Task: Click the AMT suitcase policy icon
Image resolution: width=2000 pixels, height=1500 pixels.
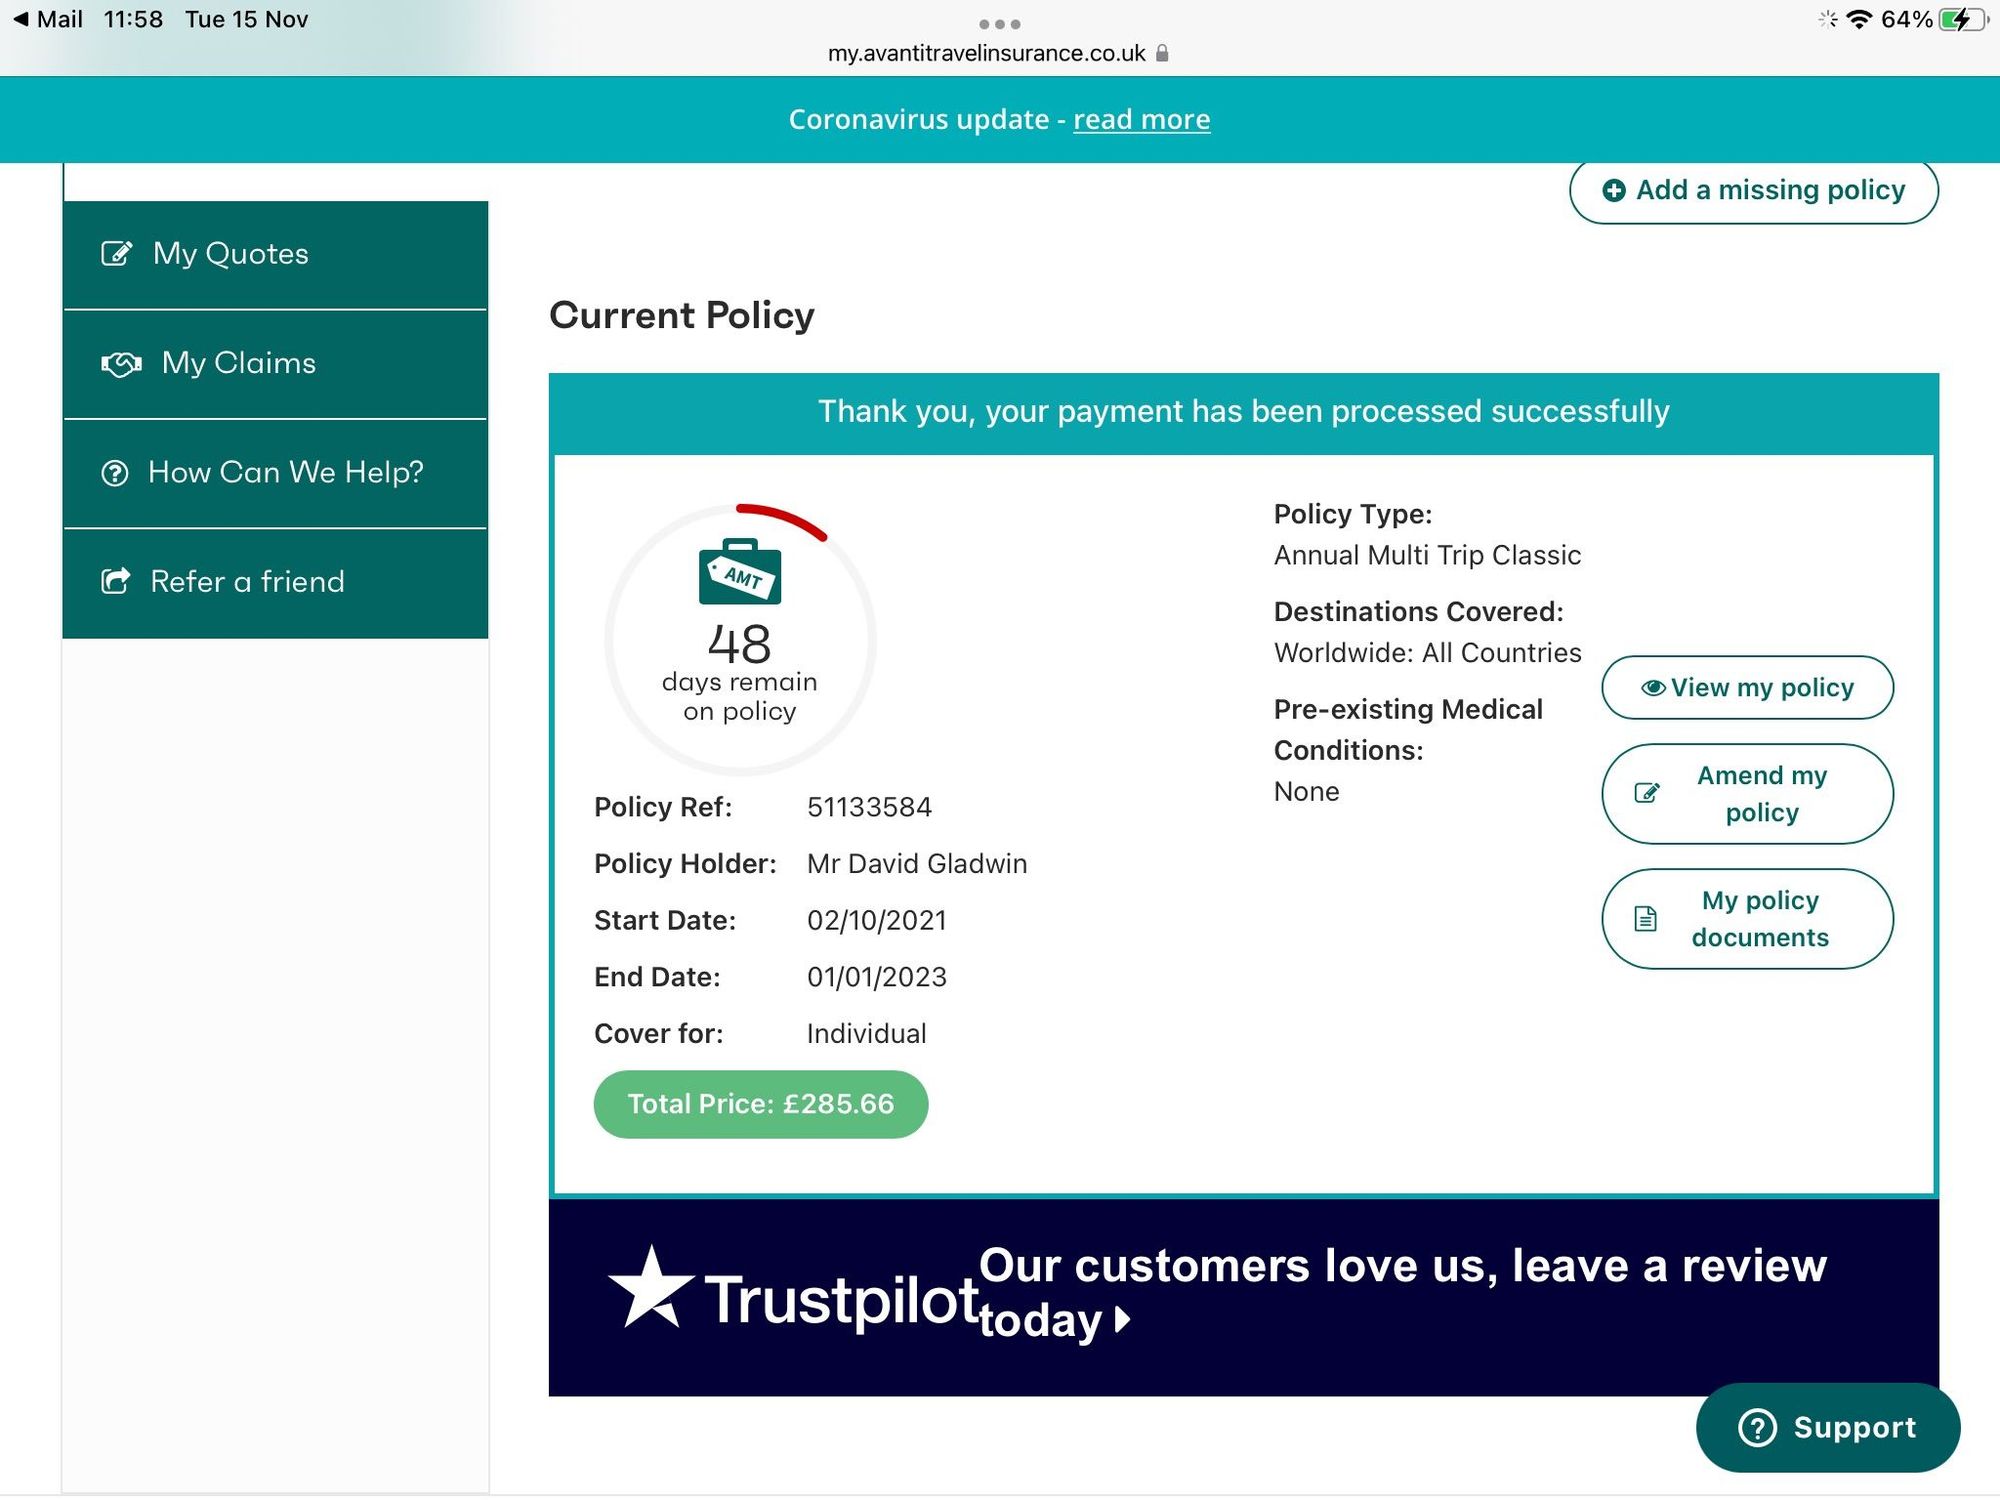Action: tap(740, 573)
